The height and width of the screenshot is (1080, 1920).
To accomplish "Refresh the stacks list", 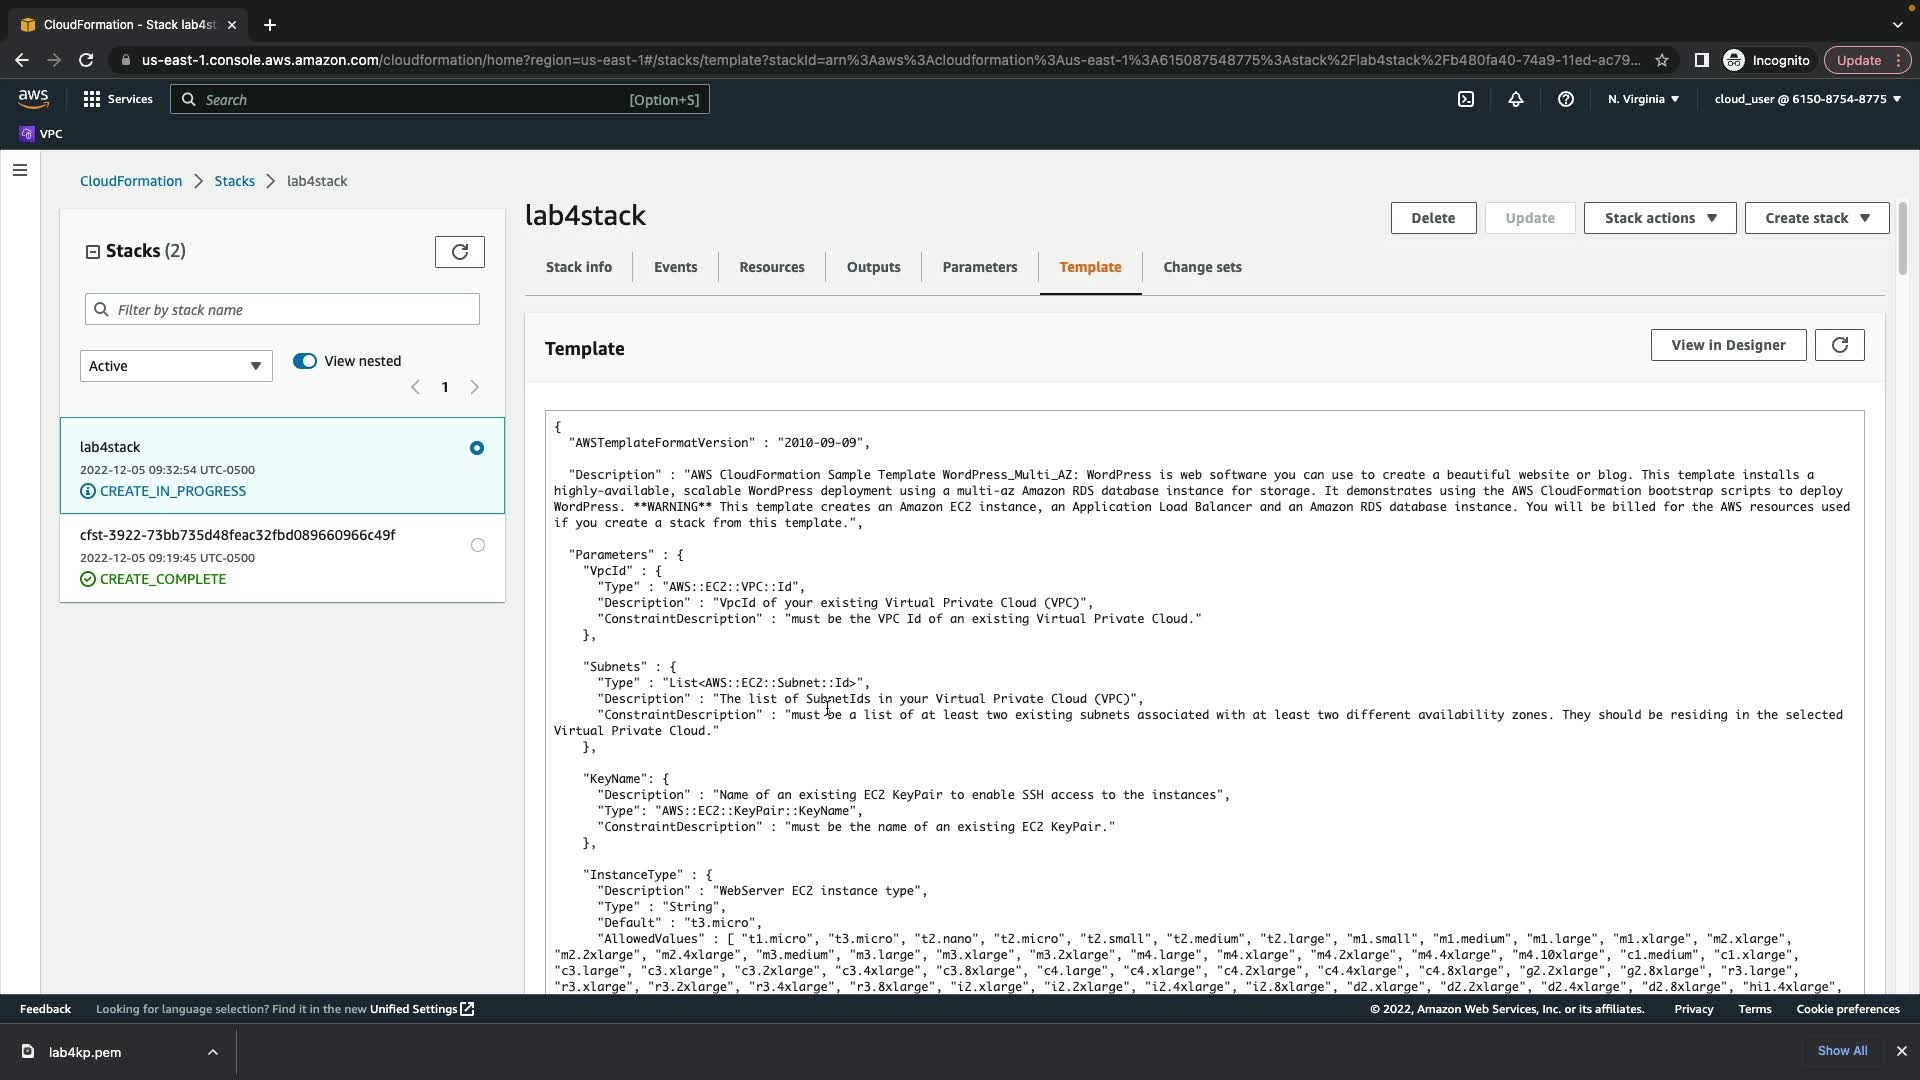I will [460, 252].
